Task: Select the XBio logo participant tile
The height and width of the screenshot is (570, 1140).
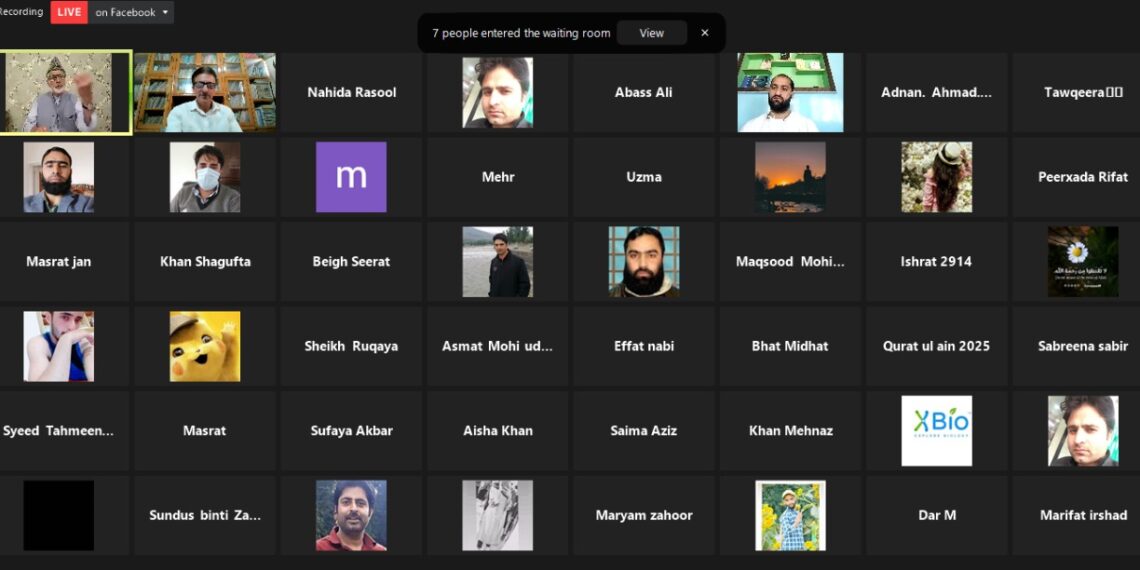Action: pyautogui.click(x=936, y=430)
